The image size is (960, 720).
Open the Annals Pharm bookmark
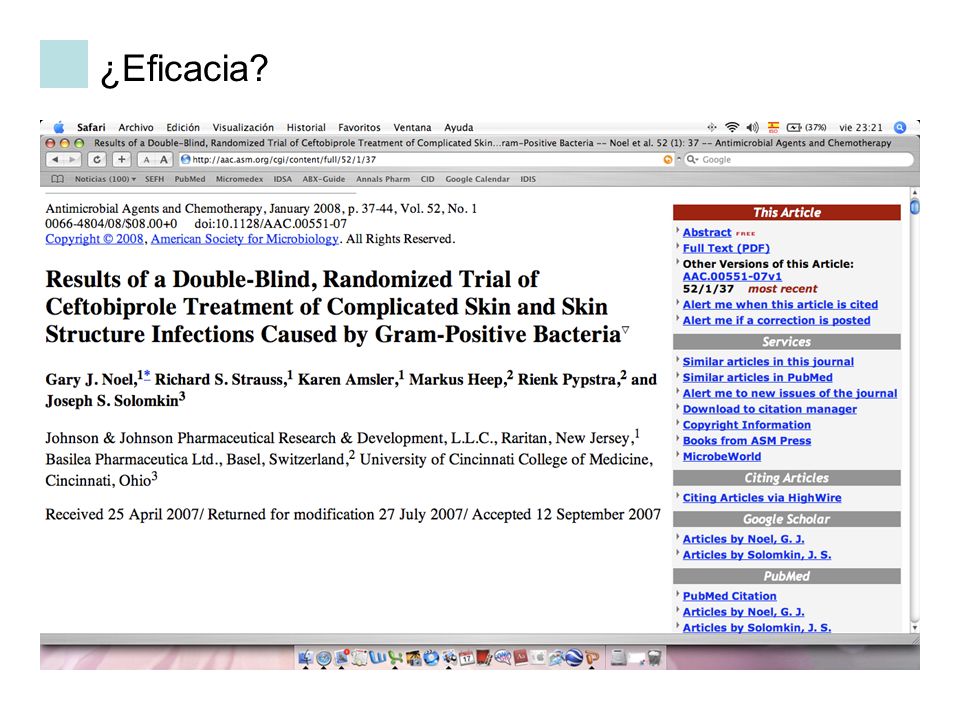point(383,179)
